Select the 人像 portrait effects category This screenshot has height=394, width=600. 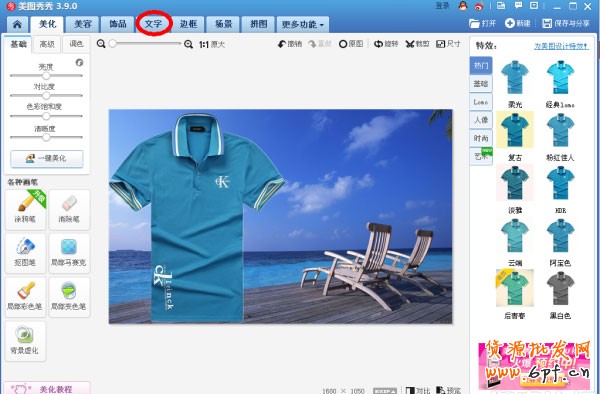pyautogui.click(x=481, y=120)
